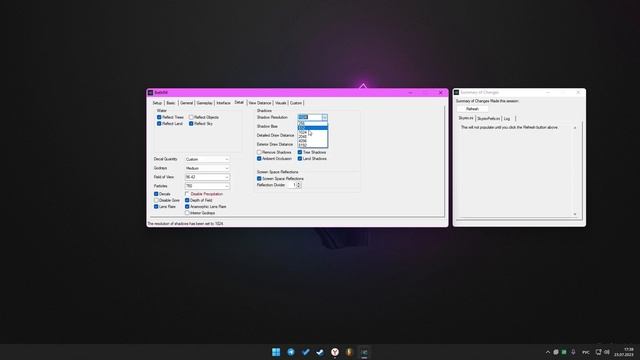Click scrollbar up arrow in Summary window
This screenshot has height=360, width=640.
pyautogui.click(x=575, y=128)
